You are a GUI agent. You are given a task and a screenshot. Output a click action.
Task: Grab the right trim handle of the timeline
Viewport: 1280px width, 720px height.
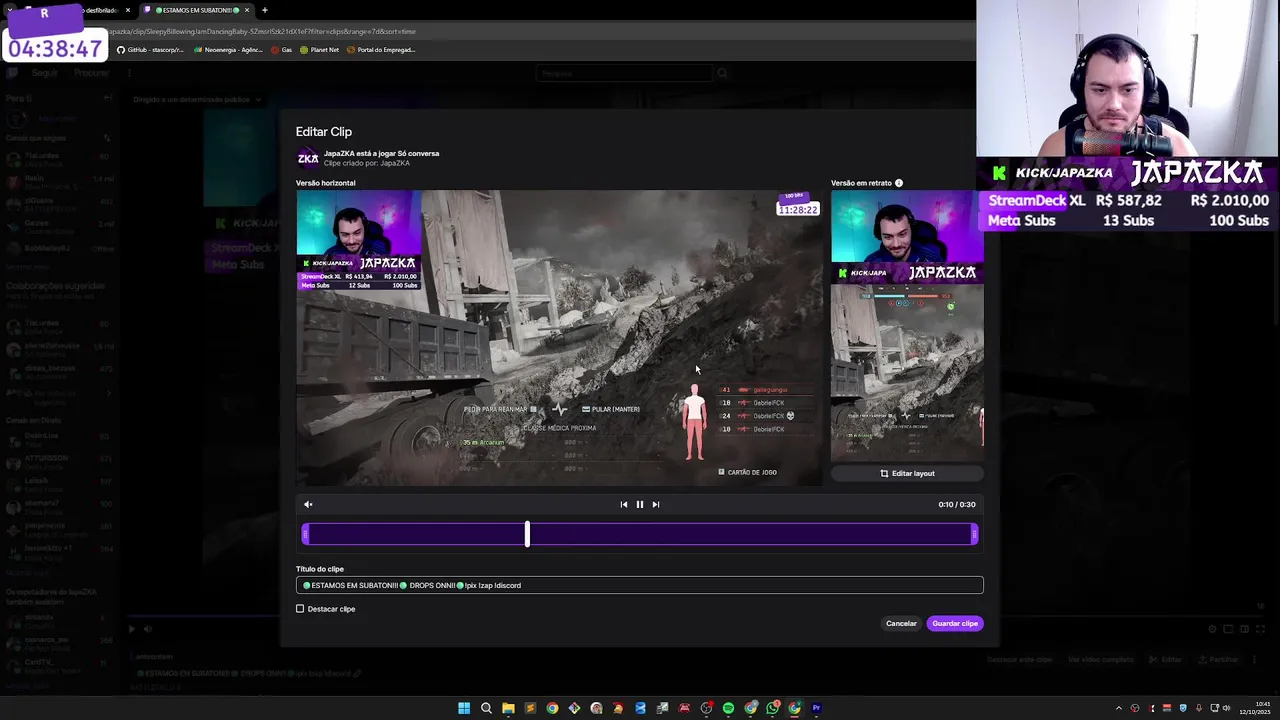coord(974,535)
